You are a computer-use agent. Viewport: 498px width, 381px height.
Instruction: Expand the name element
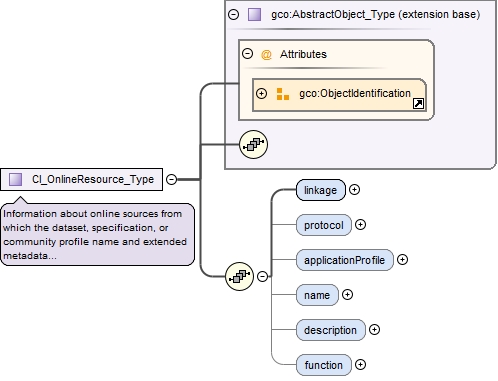tap(347, 295)
